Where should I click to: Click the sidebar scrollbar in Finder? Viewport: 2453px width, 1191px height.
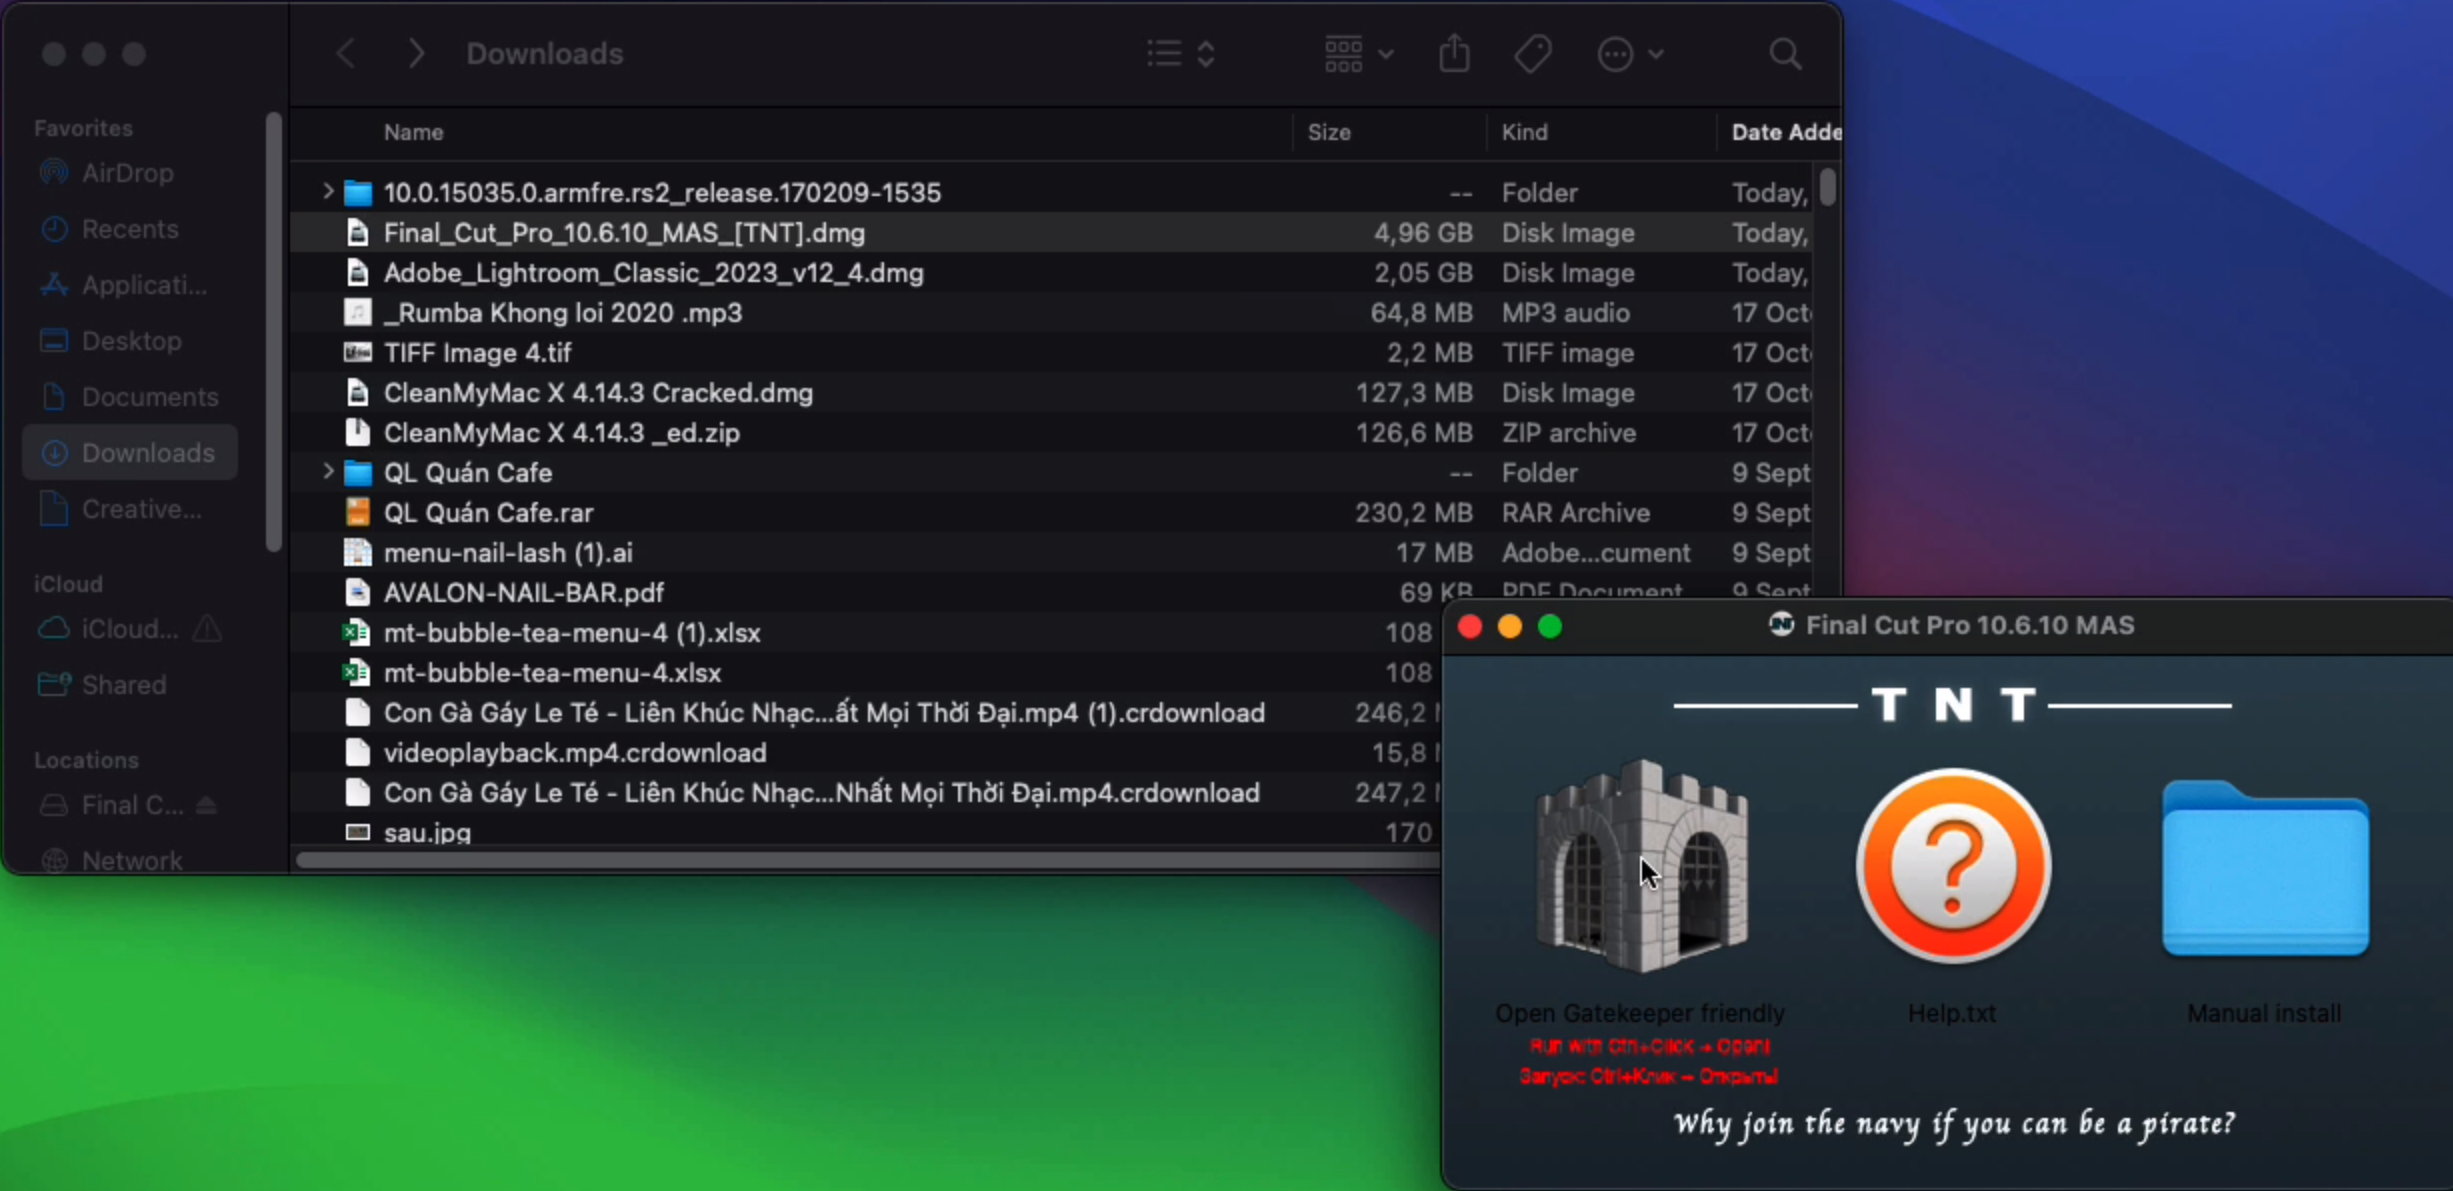[x=273, y=332]
